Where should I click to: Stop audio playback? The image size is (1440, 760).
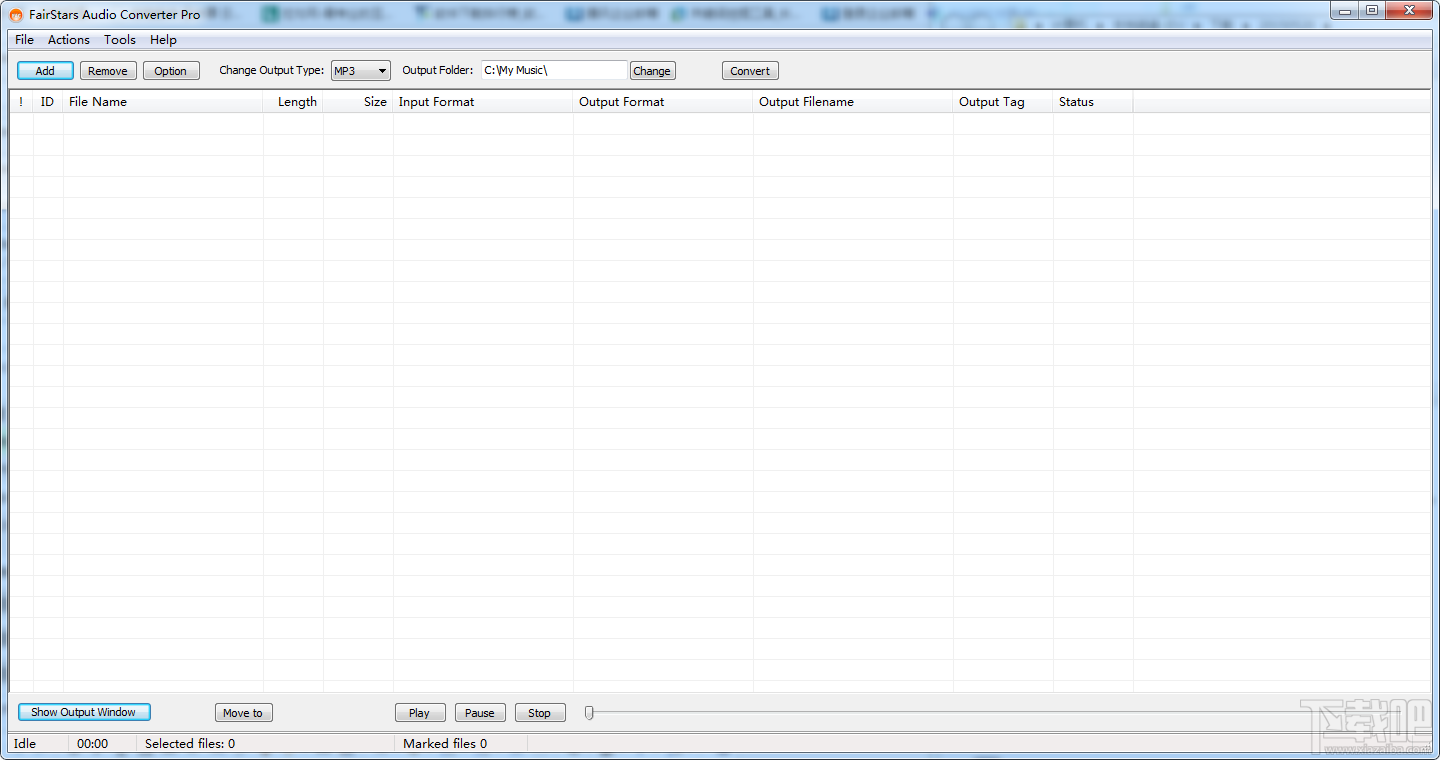click(540, 713)
